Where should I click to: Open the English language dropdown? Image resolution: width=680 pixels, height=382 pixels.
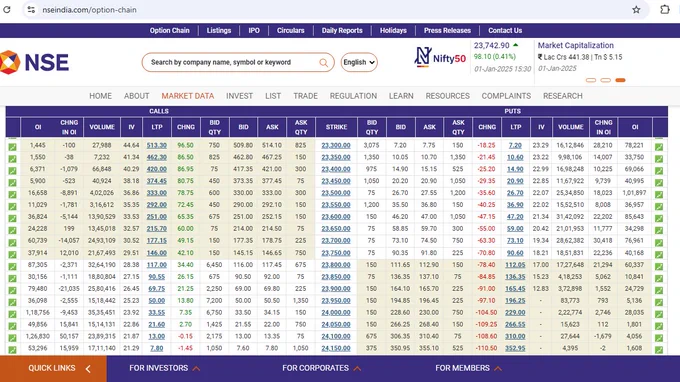tap(359, 62)
